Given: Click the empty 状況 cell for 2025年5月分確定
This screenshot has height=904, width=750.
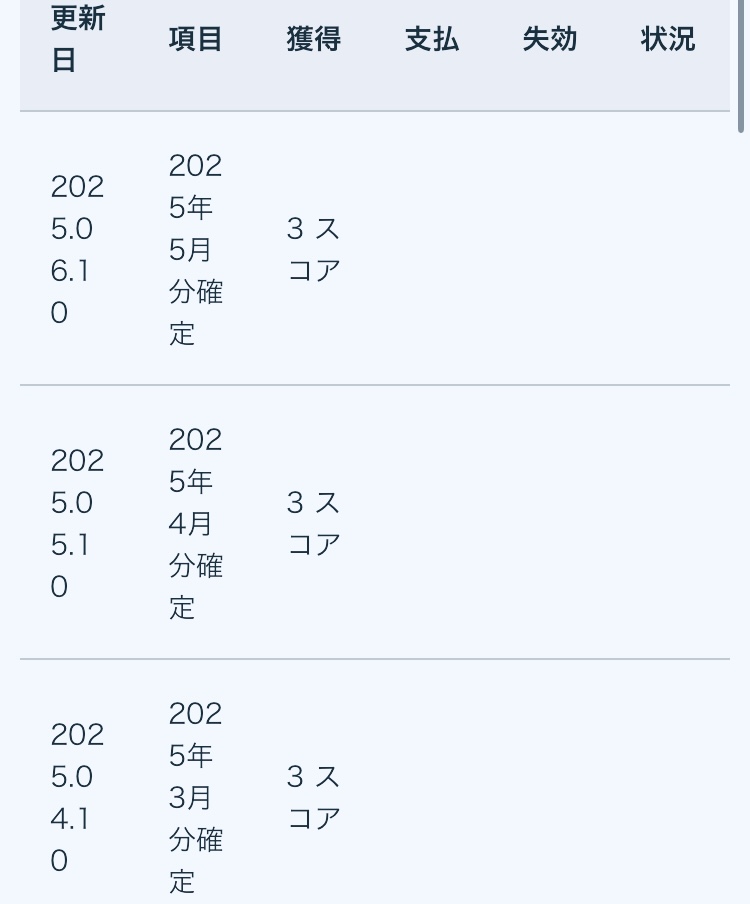Looking at the screenshot, I should 667,249.
